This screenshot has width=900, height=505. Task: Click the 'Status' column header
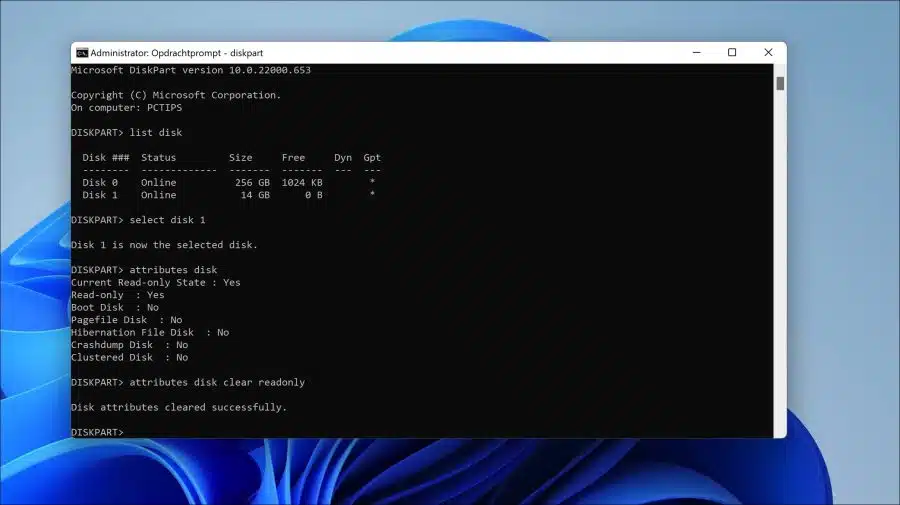[x=158, y=157]
